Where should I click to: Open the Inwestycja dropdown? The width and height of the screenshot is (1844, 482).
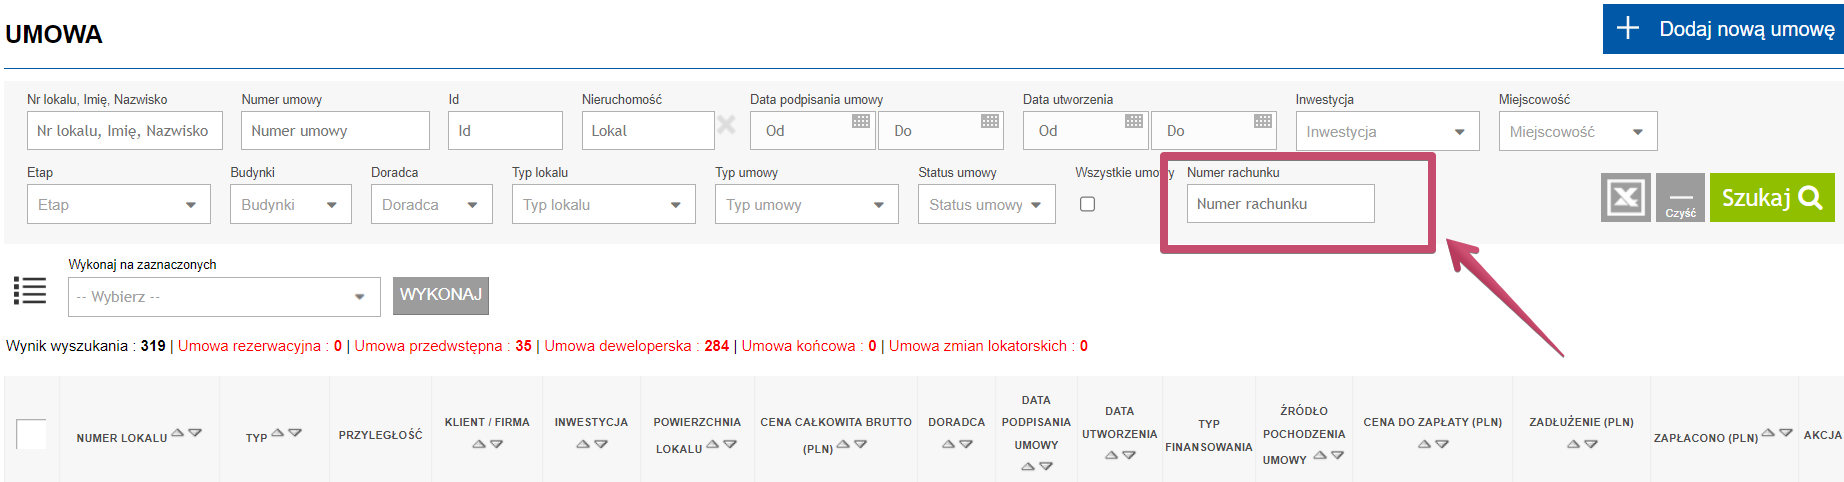coord(1387,131)
